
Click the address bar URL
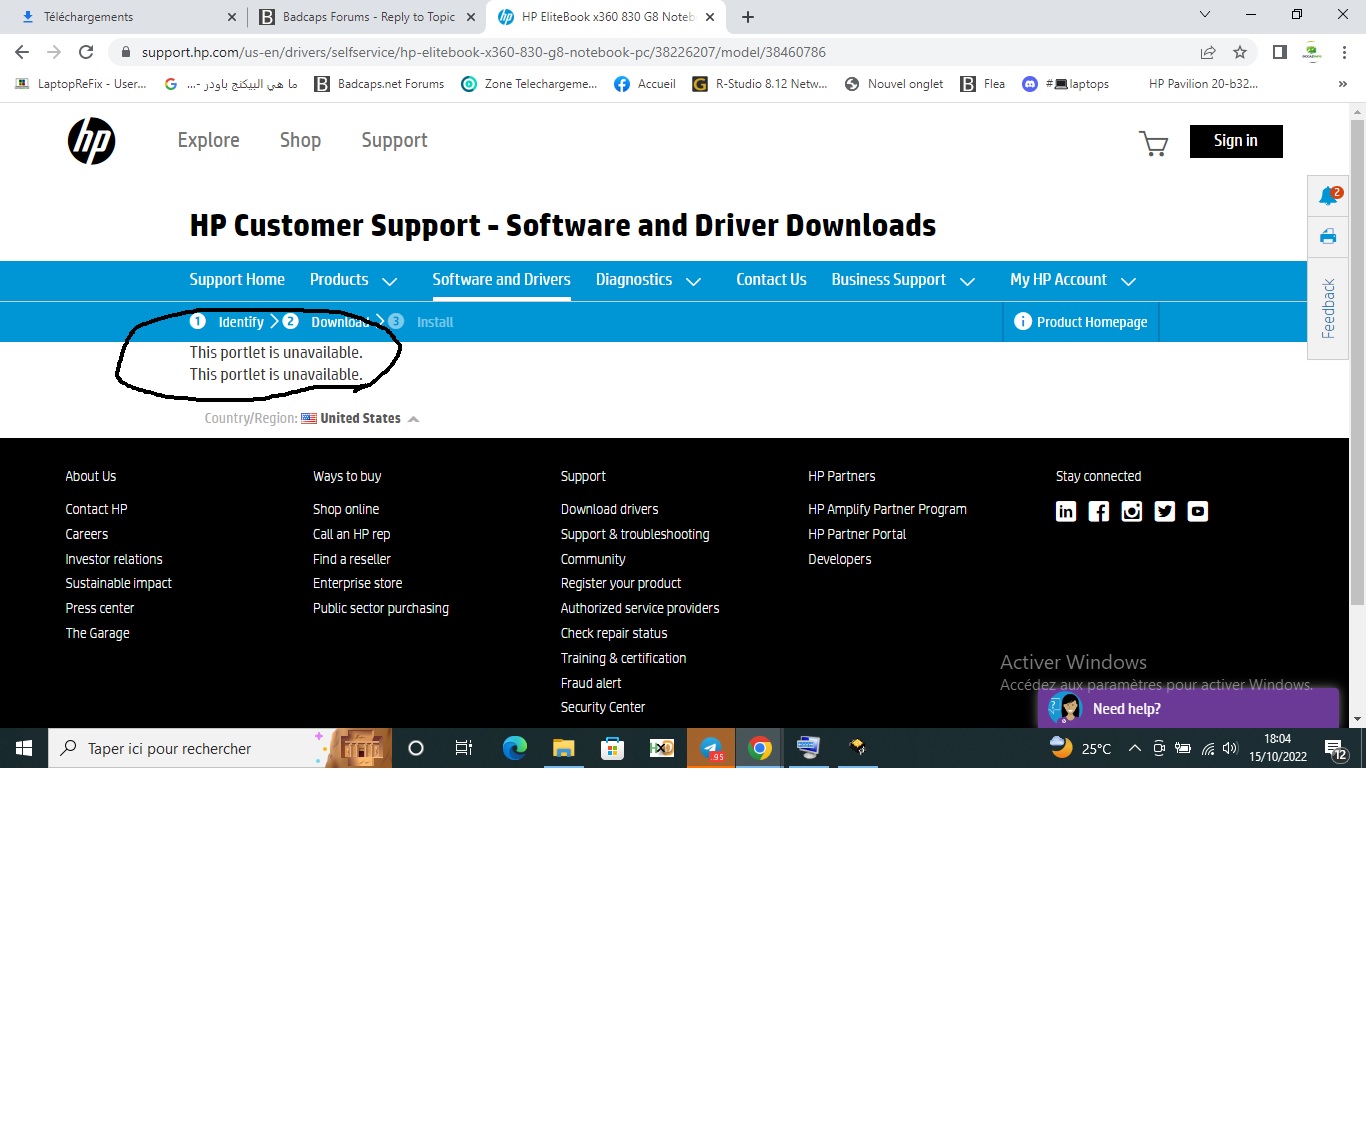(x=484, y=52)
